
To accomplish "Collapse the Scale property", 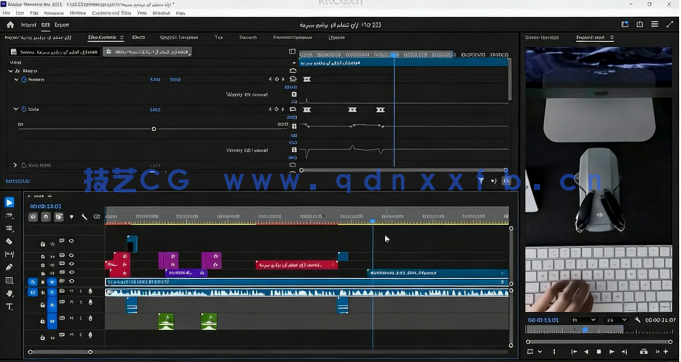I will click(x=16, y=109).
